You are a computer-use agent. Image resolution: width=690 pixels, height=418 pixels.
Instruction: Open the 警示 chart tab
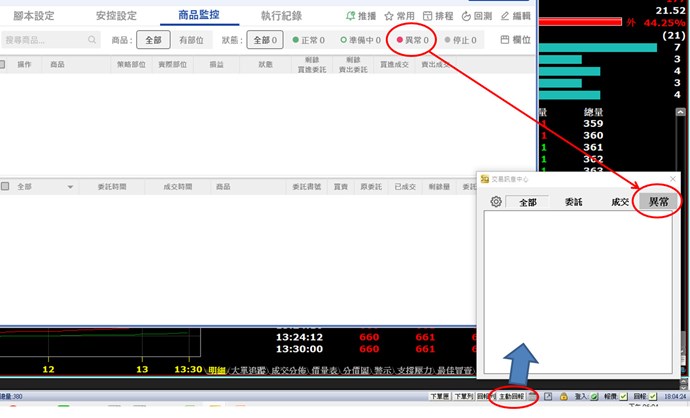pyautogui.click(x=382, y=370)
